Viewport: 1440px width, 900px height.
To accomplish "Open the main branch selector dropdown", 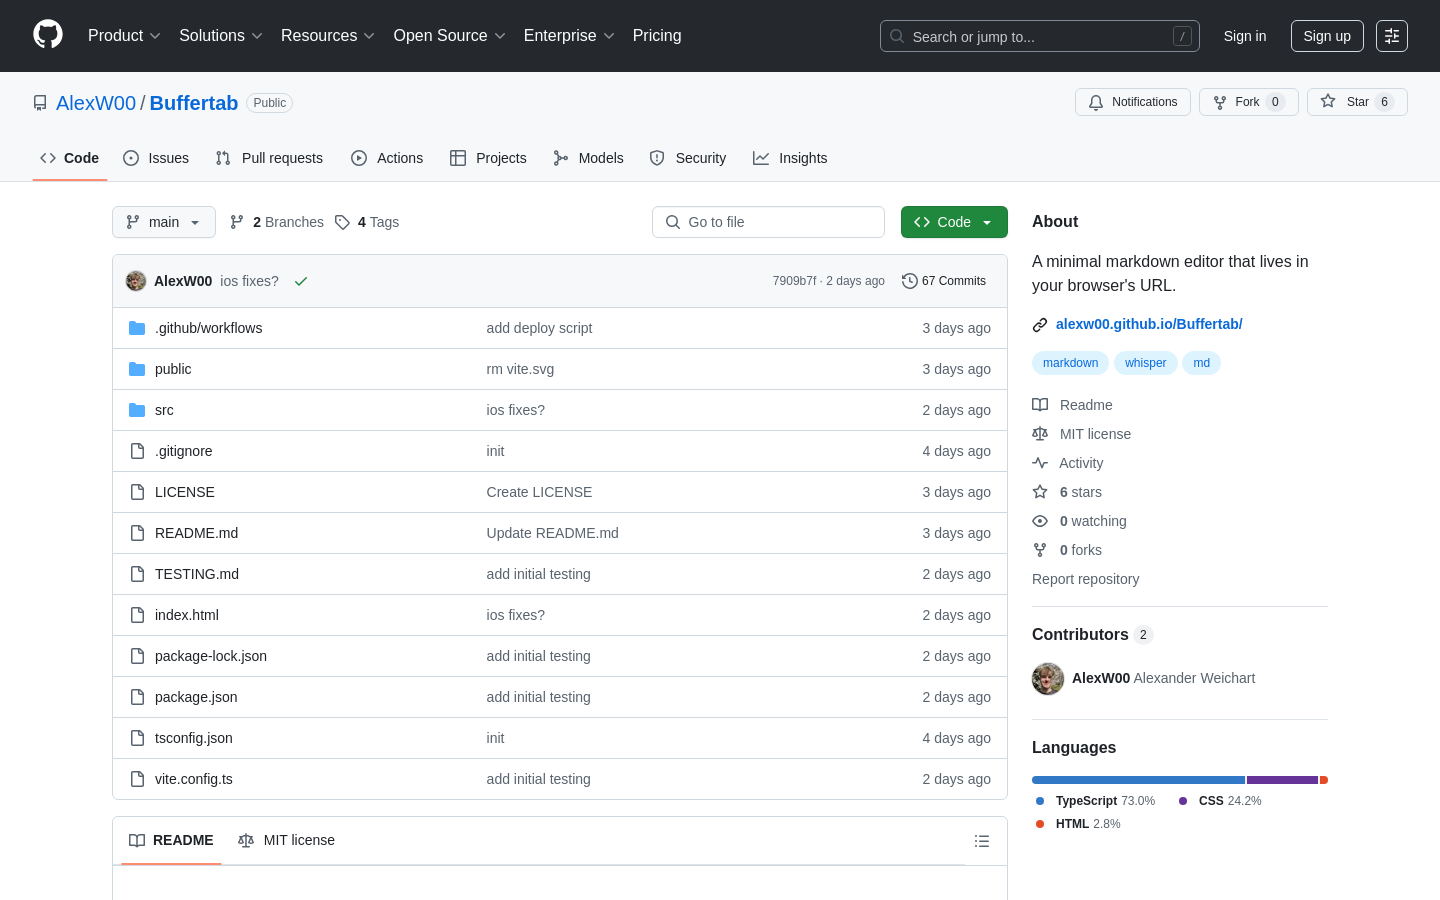I will [164, 222].
